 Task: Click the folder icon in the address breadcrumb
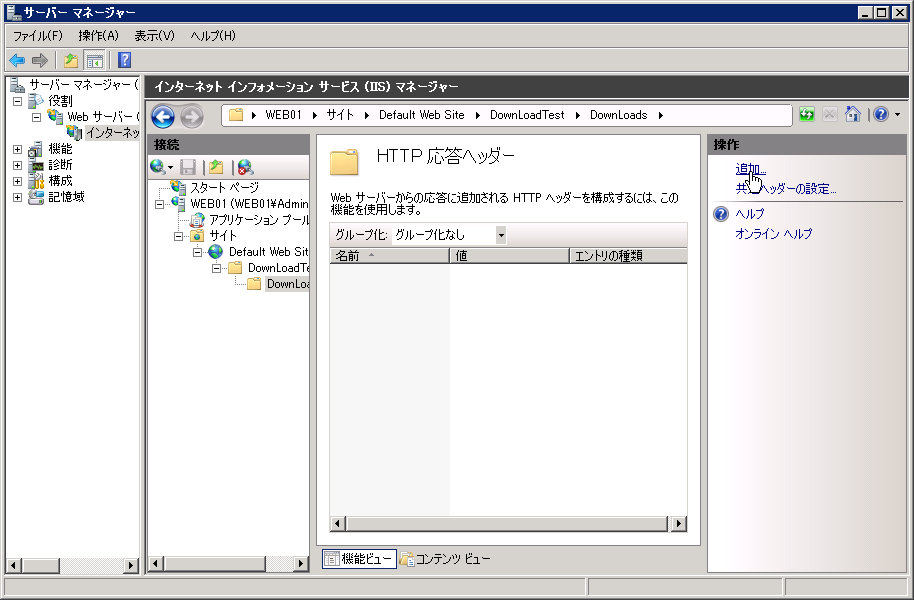click(x=236, y=115)
